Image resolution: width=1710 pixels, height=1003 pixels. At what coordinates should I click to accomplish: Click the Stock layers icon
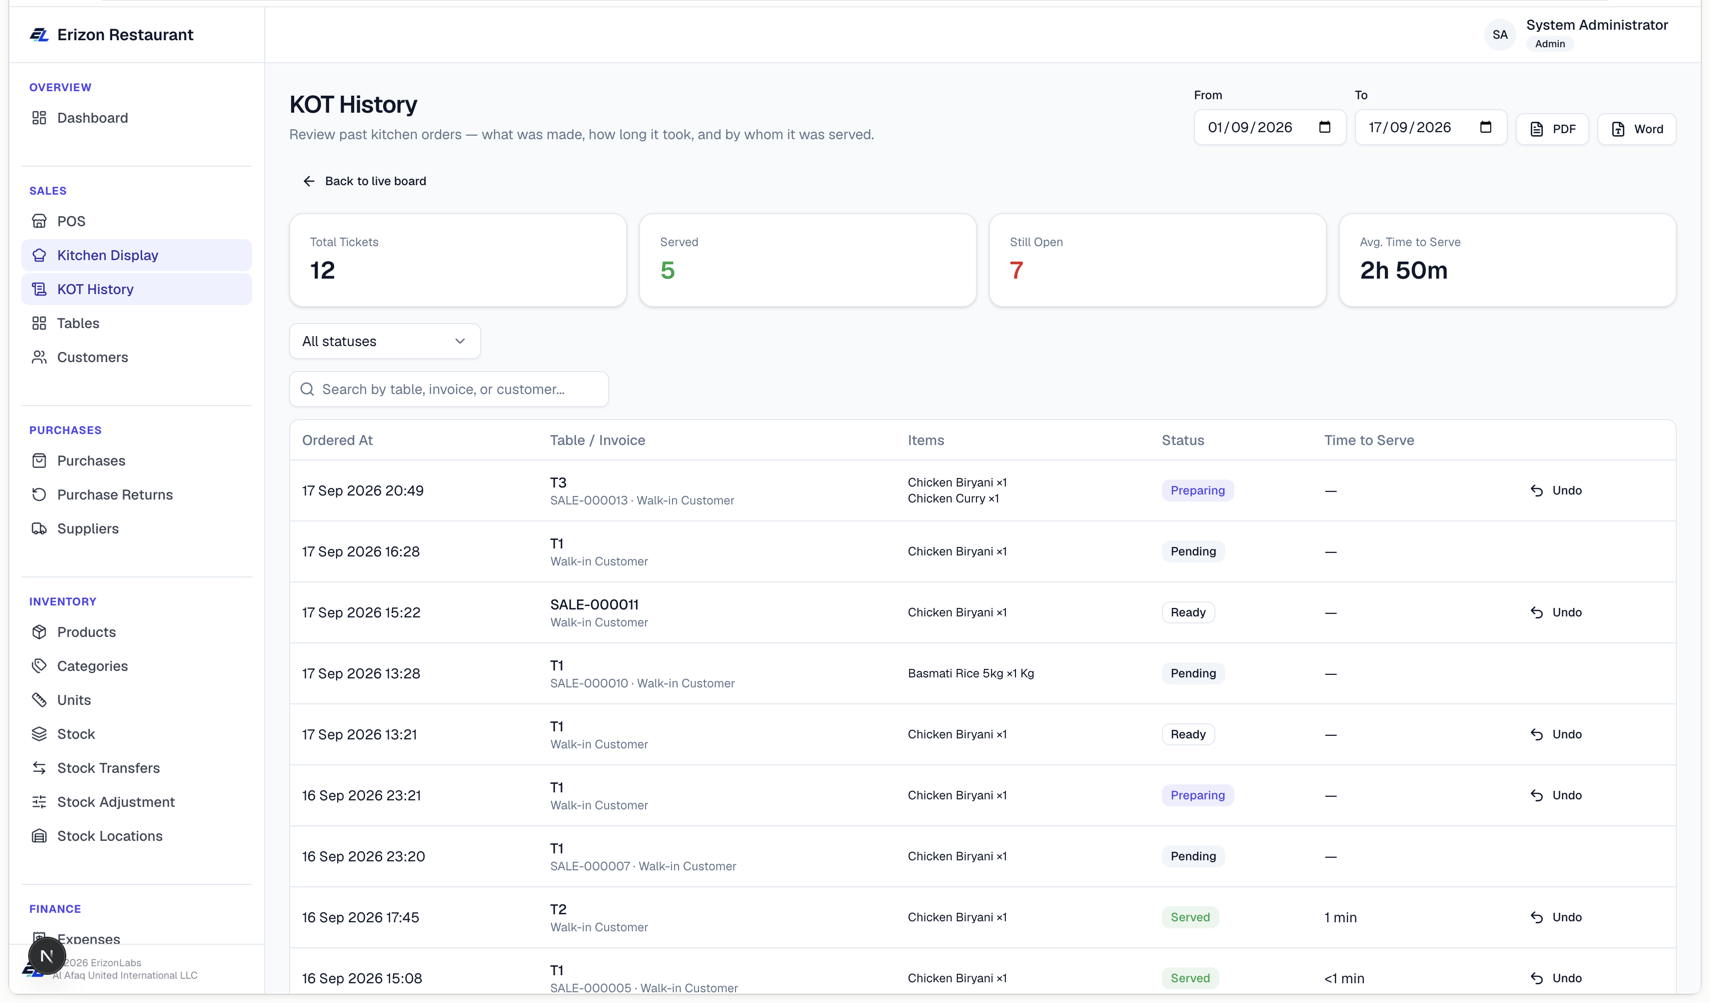pyautogui.click(x=39, y=734)
